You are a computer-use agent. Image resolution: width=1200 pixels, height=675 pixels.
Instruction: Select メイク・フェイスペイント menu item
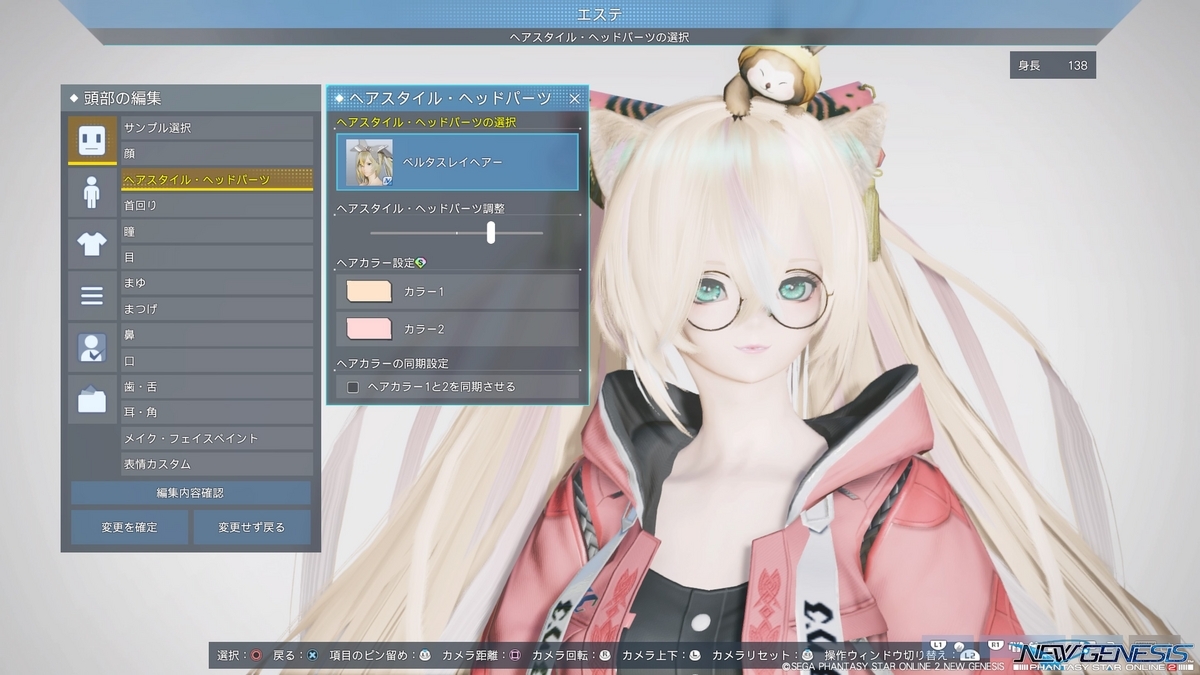(x=217, y=439)
